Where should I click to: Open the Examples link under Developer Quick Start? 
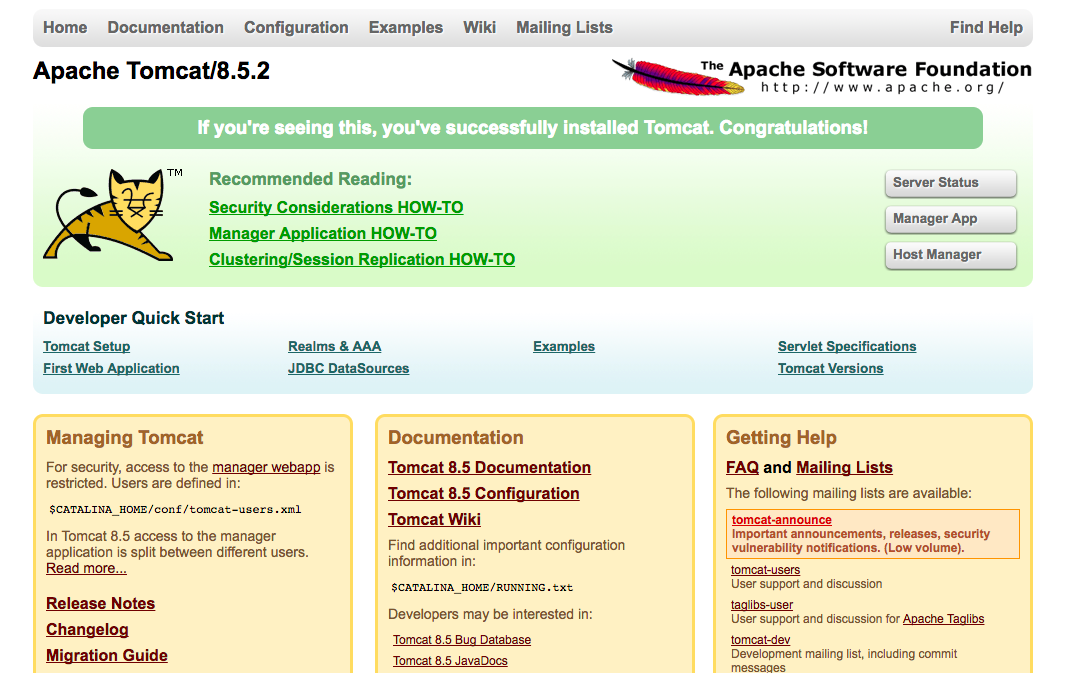564,346
